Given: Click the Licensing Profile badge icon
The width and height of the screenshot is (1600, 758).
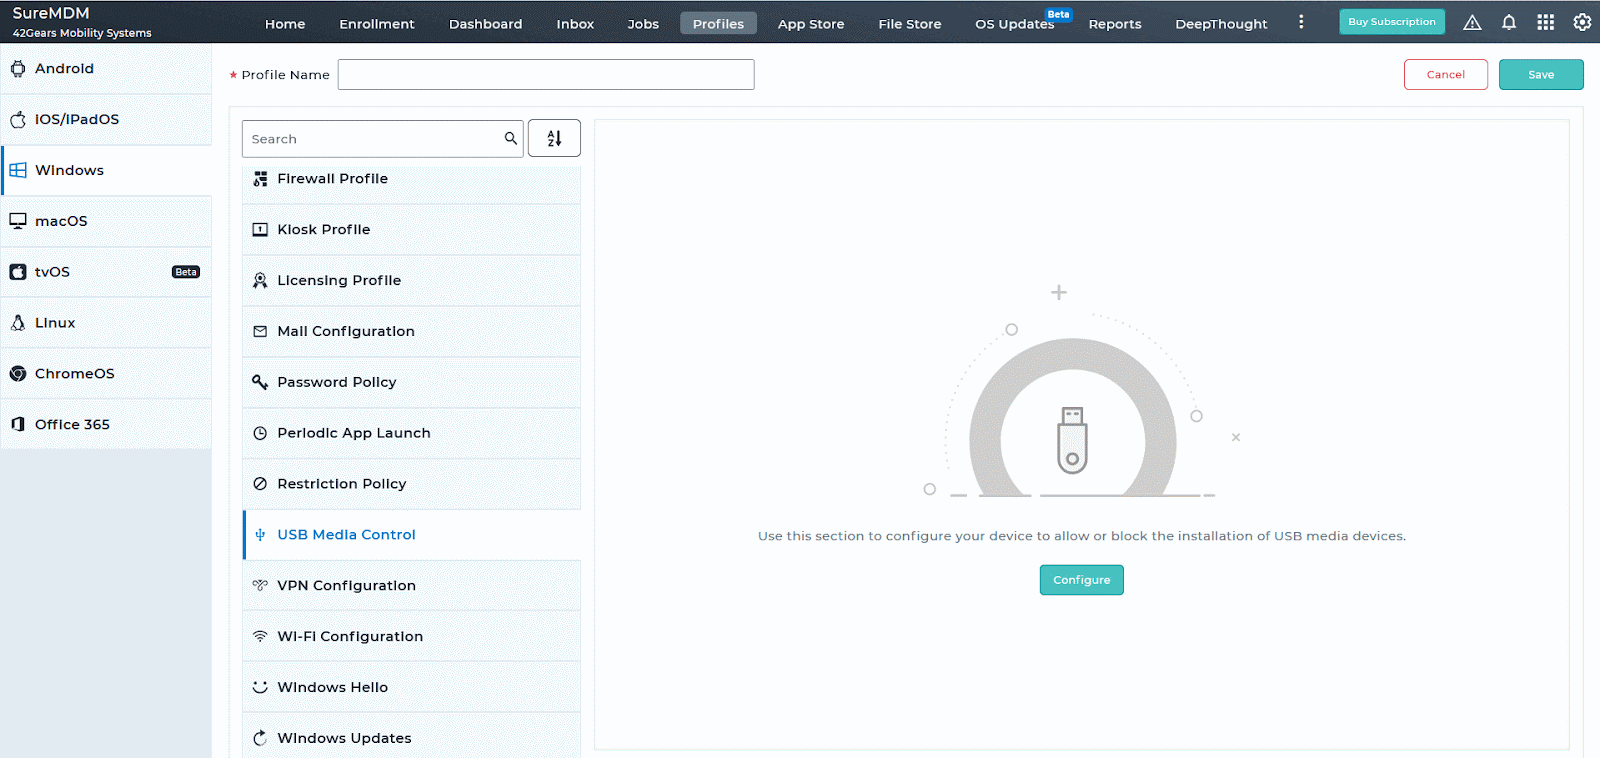Looking at the screenshot, I should [260, 281].
